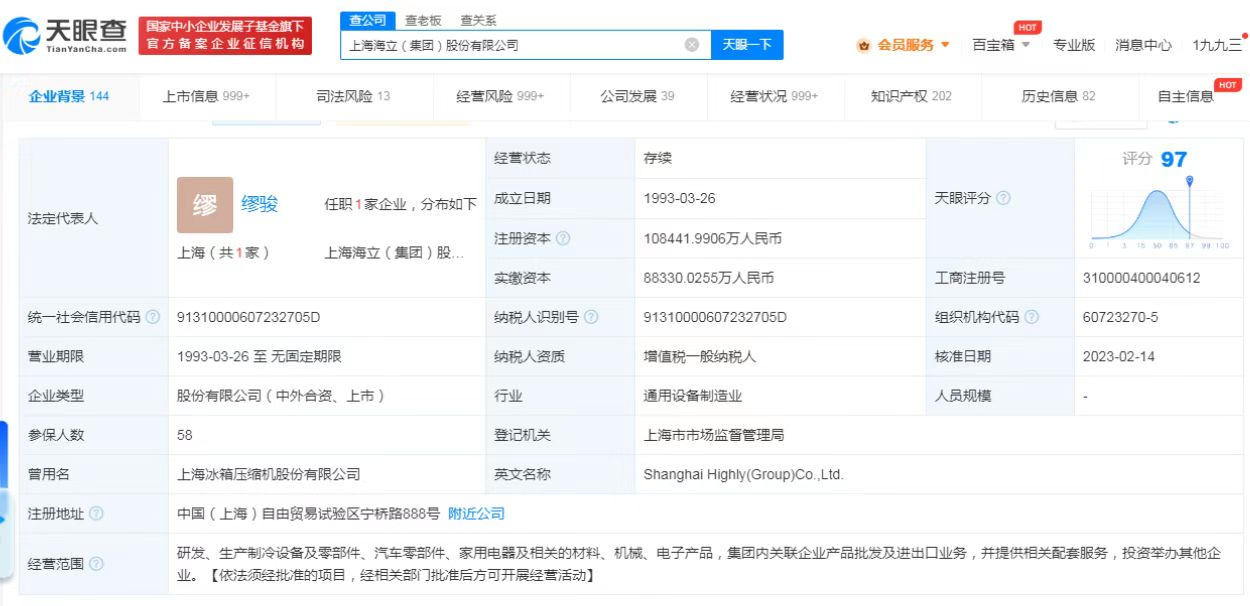This screenshot has width=1250, height=606.
Task: Click the company type 股份有限公司（中外合资、上市）
Action: point(281,396)
